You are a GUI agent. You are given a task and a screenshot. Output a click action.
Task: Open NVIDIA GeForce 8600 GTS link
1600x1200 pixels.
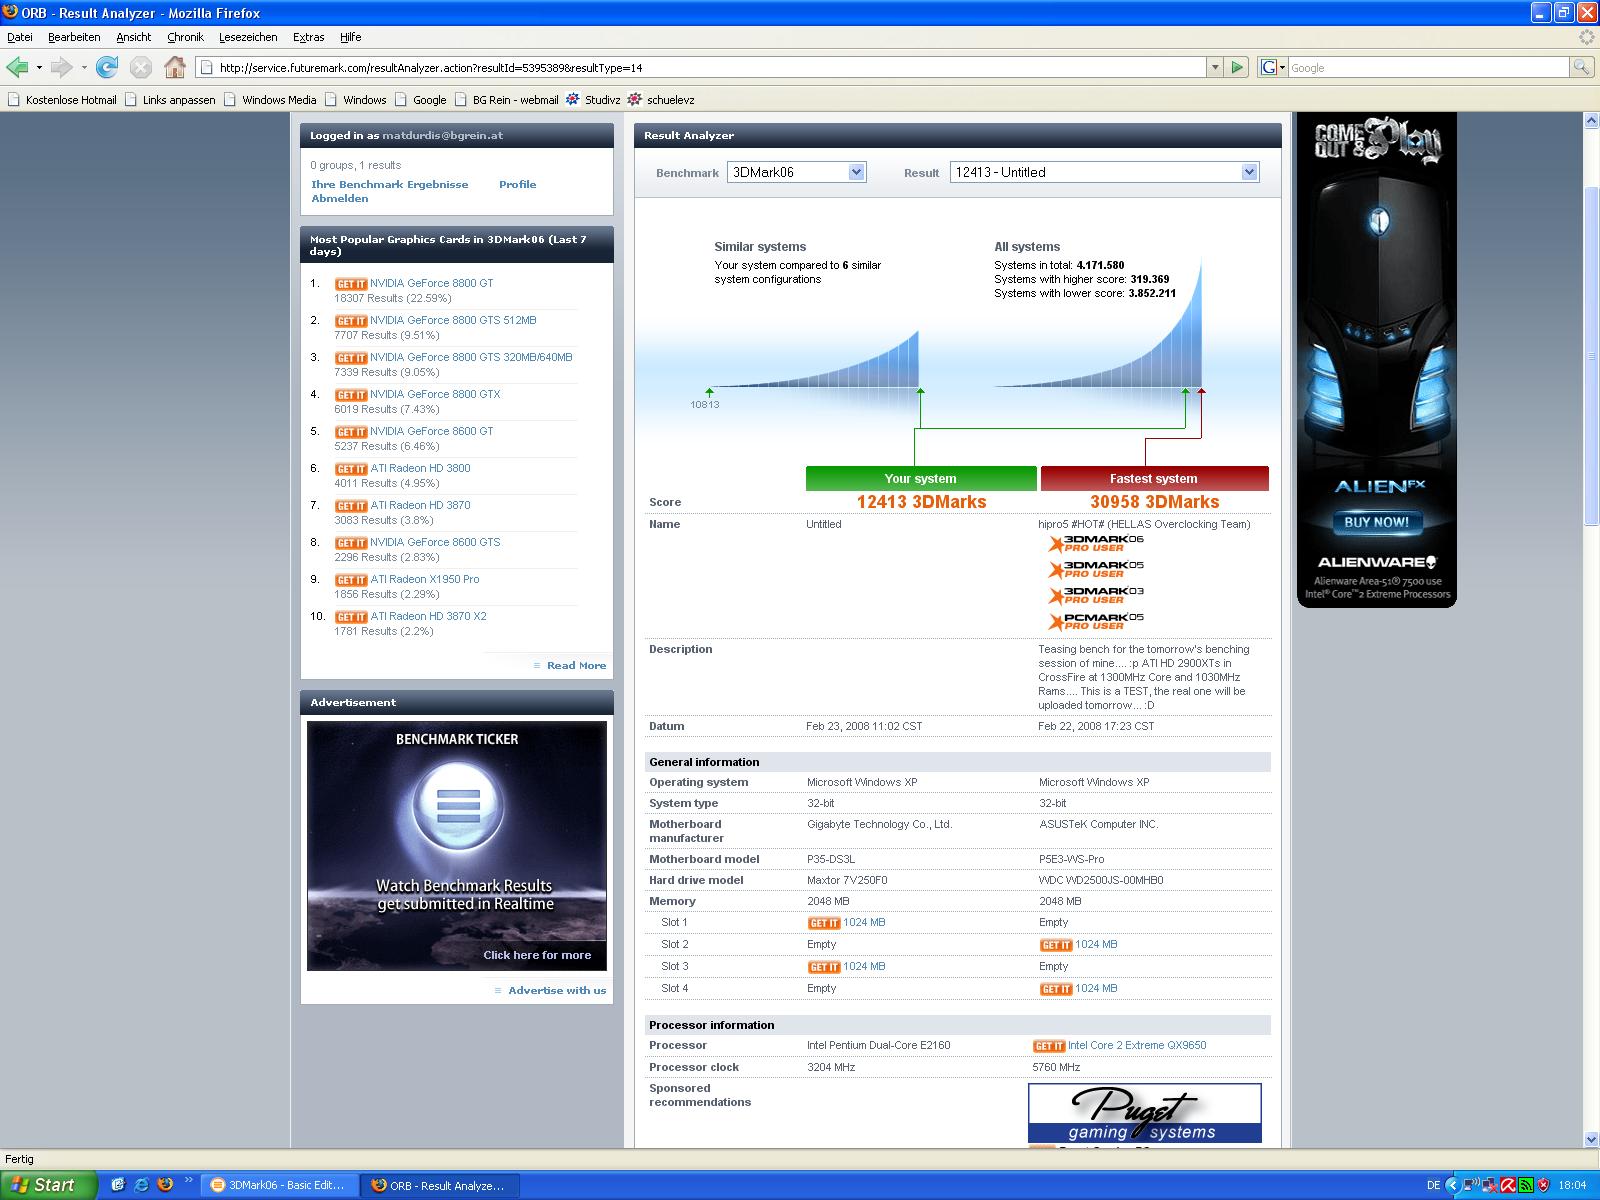tap(435, 542)
